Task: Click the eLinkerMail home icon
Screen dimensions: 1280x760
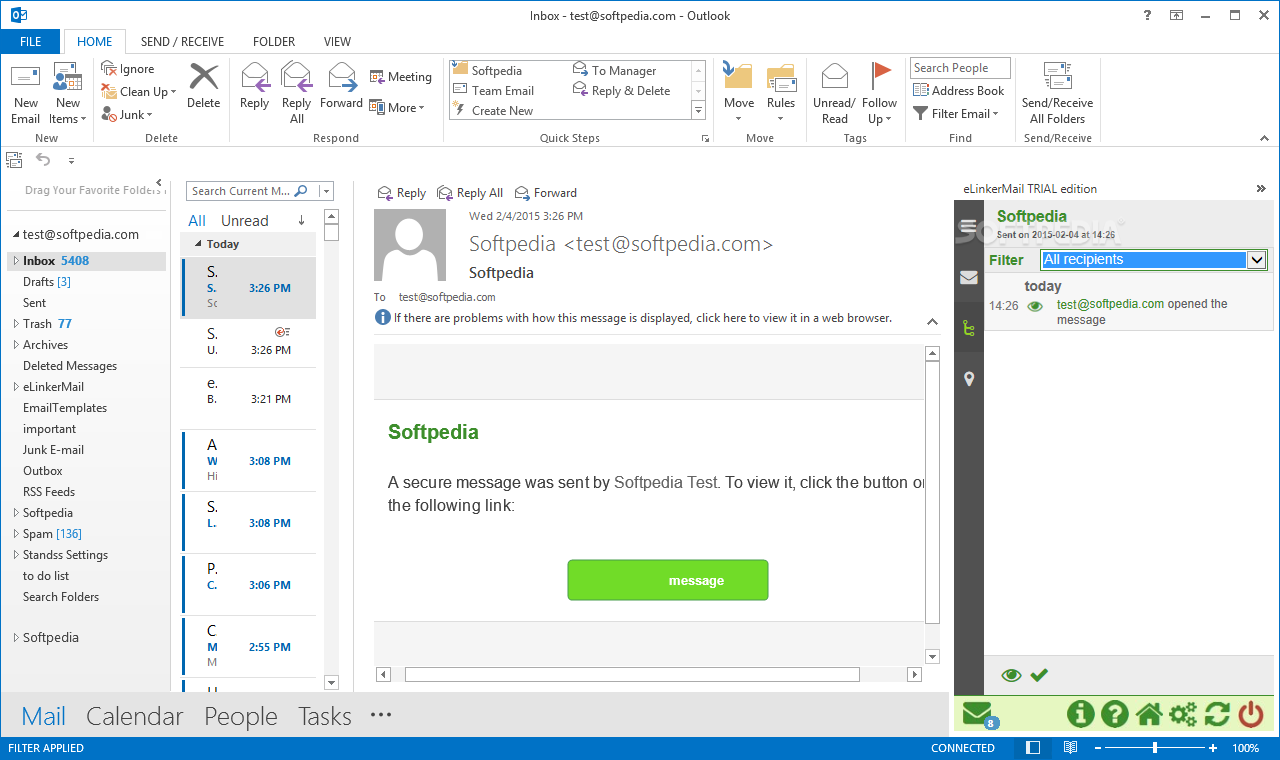Action: tap(1149, 714)
